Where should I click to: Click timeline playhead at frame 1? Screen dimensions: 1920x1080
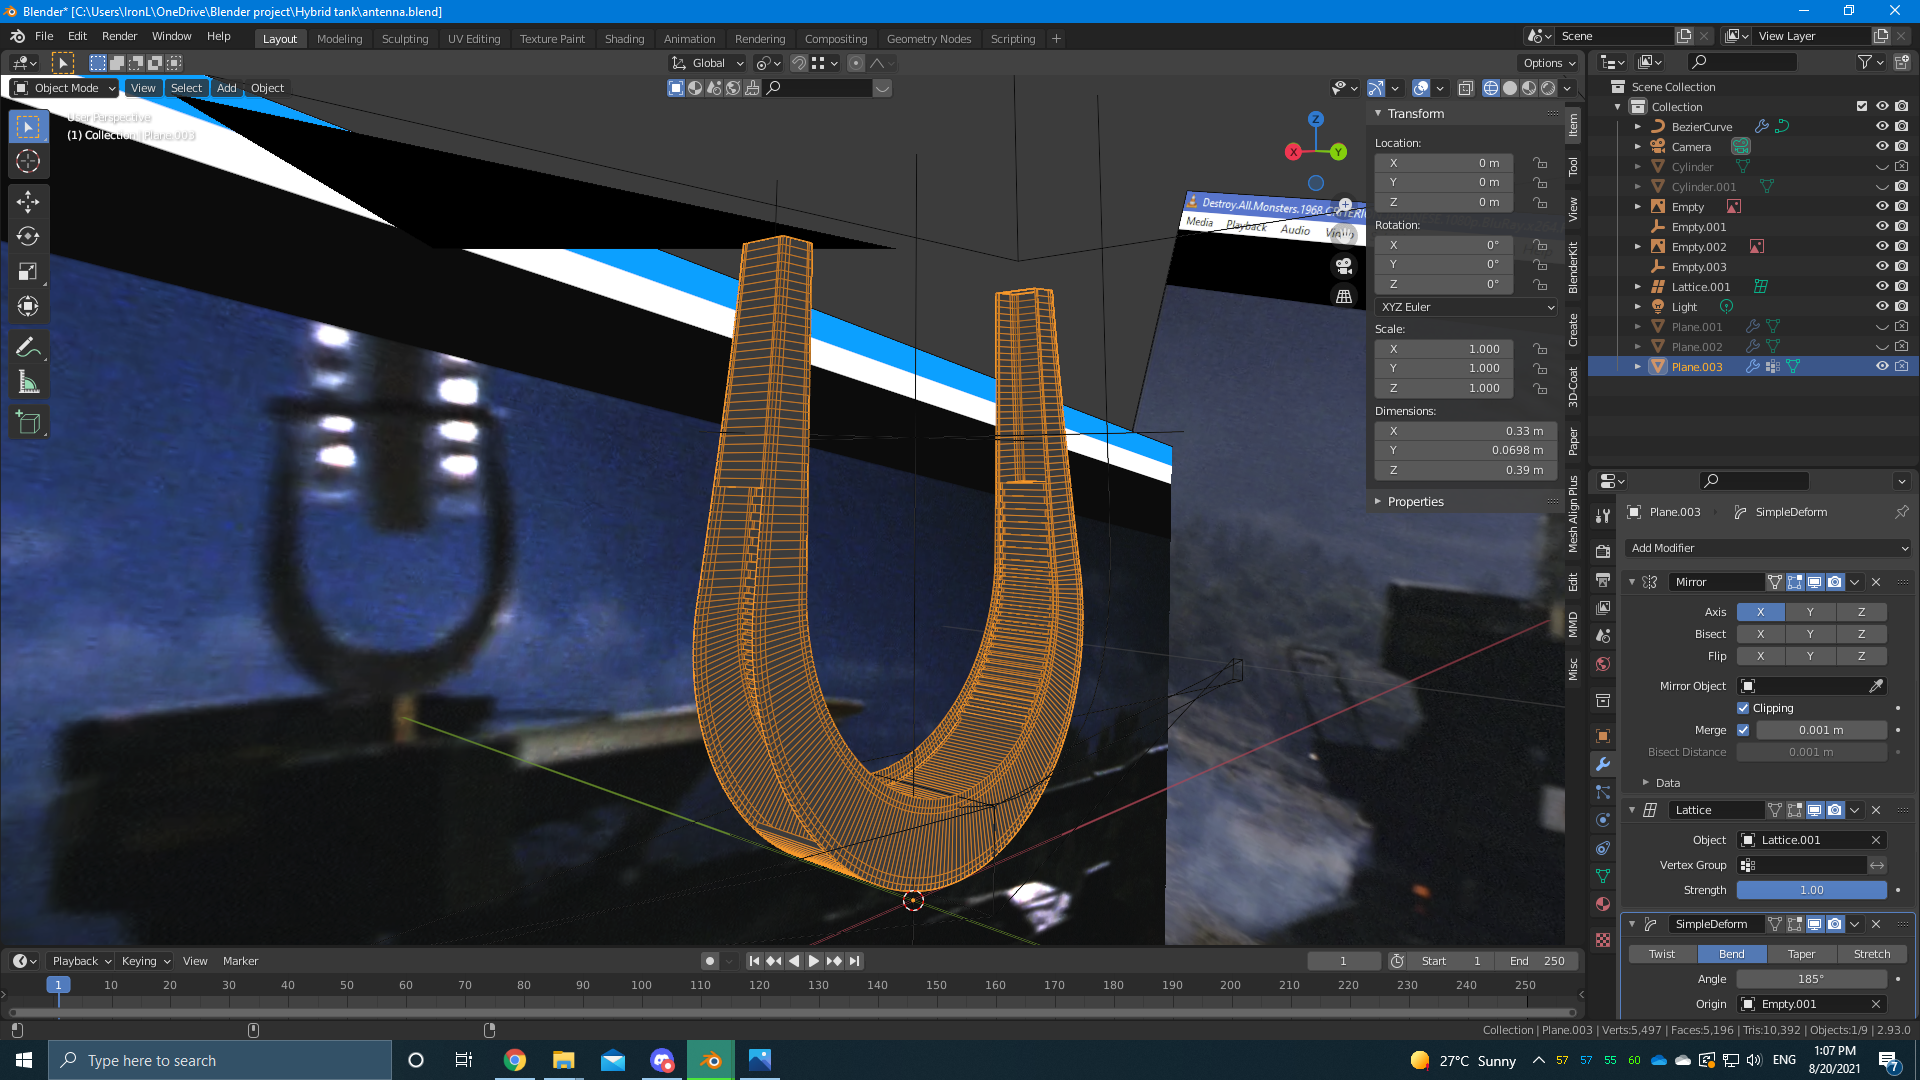(x=58, y=985)
